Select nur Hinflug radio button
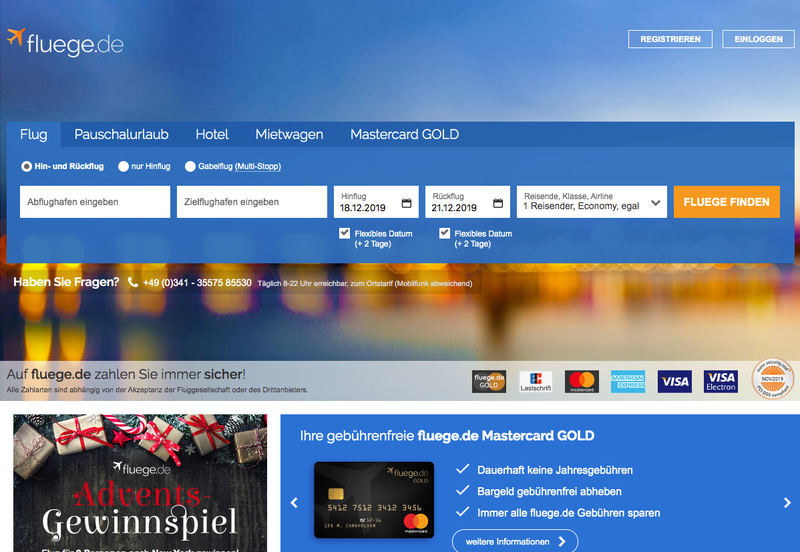The width and height of the screenshot is (800, 552). click(123, 166)
